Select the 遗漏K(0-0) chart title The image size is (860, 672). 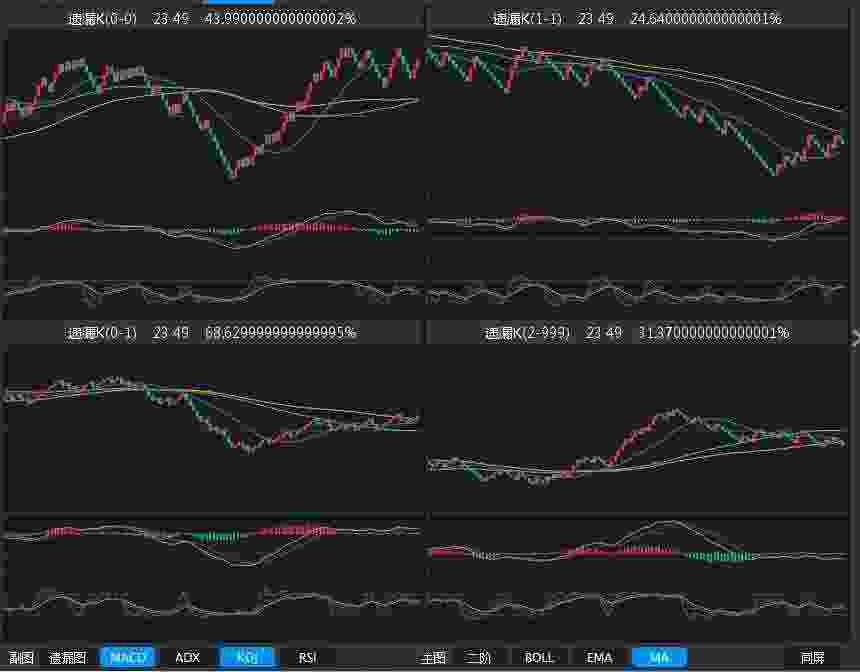click(x=105, y=18)
